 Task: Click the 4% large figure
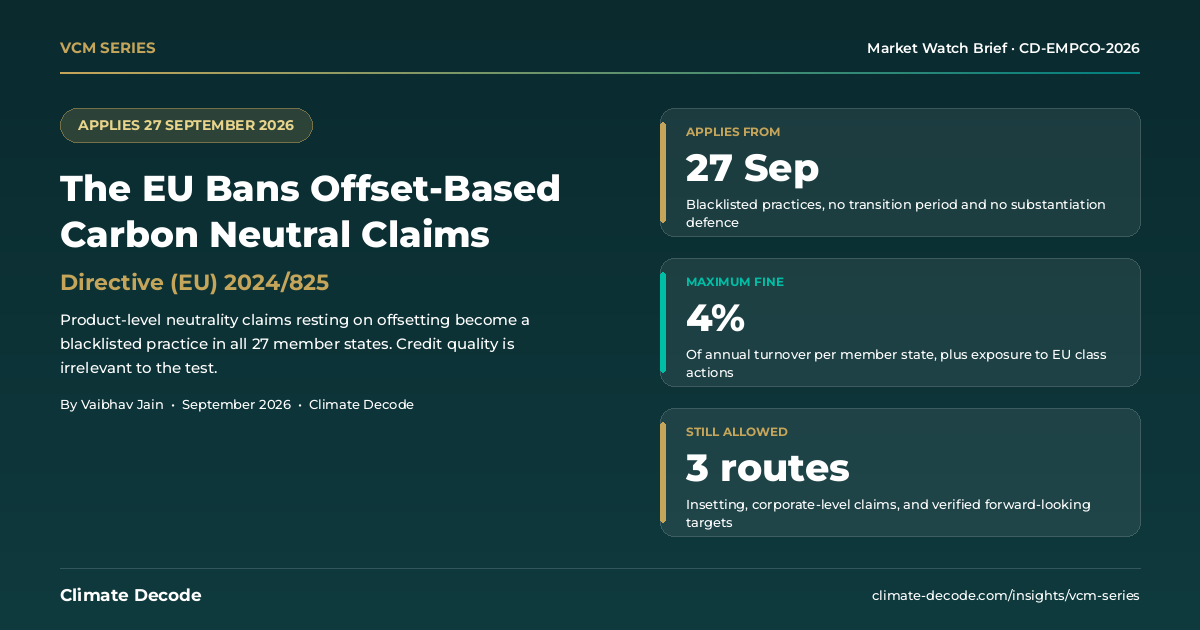[x=715, y=318]
